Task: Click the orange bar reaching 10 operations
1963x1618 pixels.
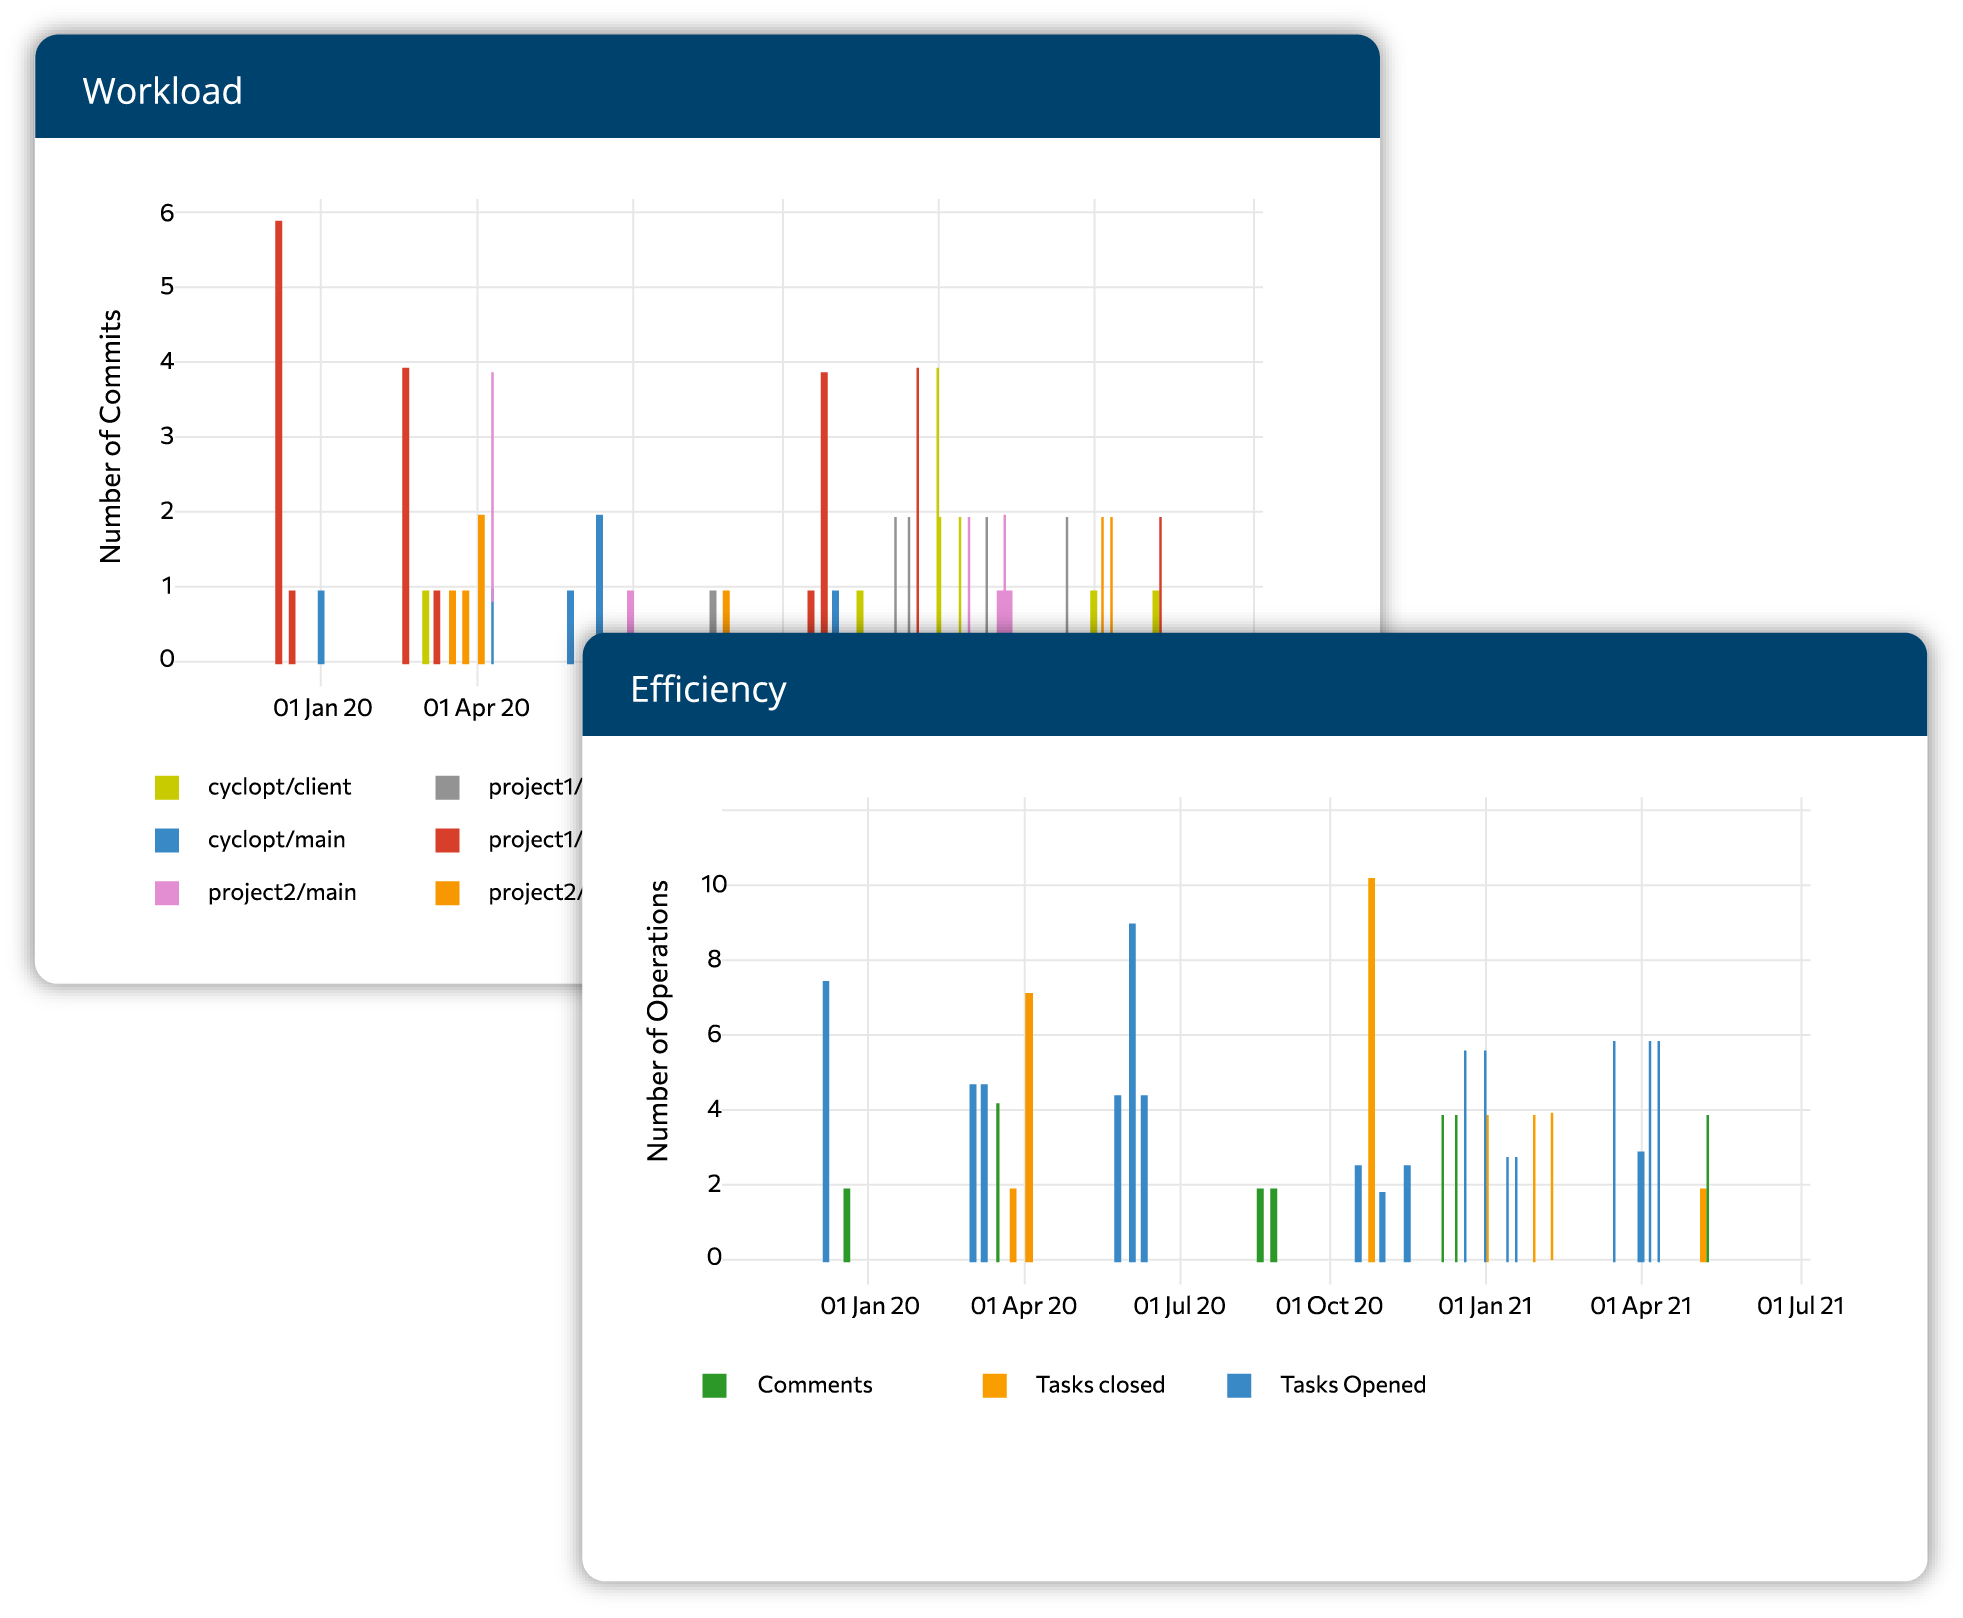Action: click(x=1371, y=1070)
